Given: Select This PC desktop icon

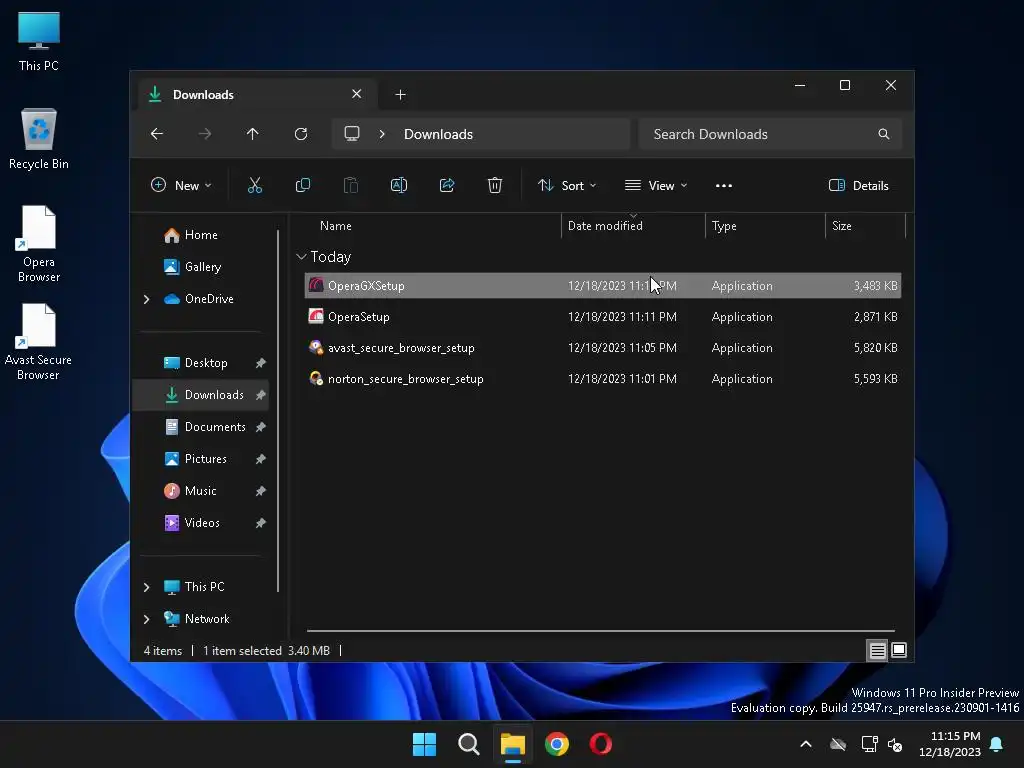Looking at the screenshot, I should click(39, 41).
